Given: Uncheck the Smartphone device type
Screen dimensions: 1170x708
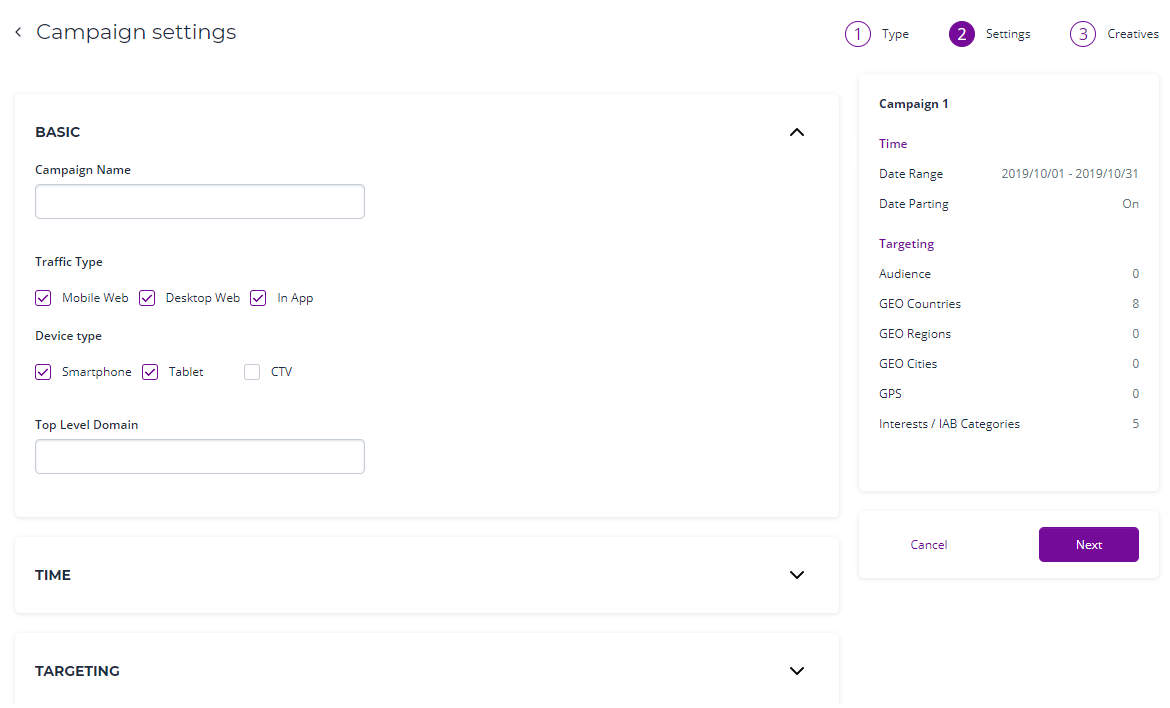Looking at the screenshot, I should pos(43,371).
